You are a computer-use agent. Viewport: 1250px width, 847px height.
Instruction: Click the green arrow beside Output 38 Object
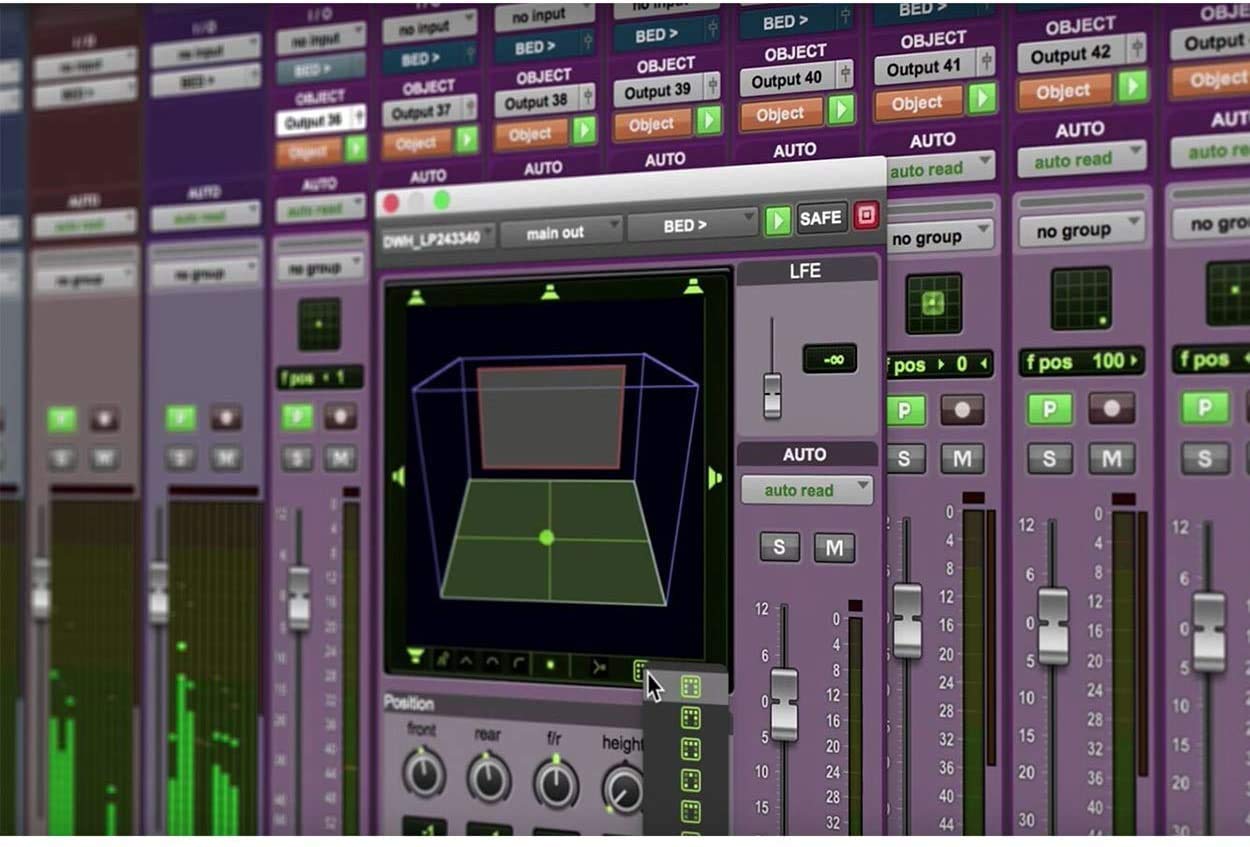[x=584, y=130]
